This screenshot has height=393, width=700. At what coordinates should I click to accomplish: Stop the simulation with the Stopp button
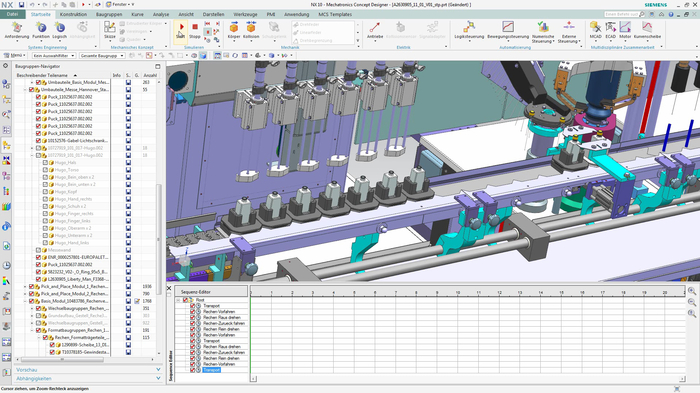tap(195, 30)
